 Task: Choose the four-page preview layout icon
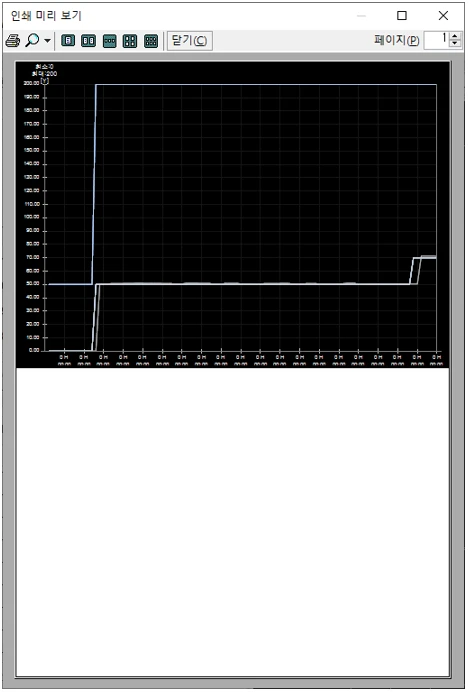pos(130,41)
